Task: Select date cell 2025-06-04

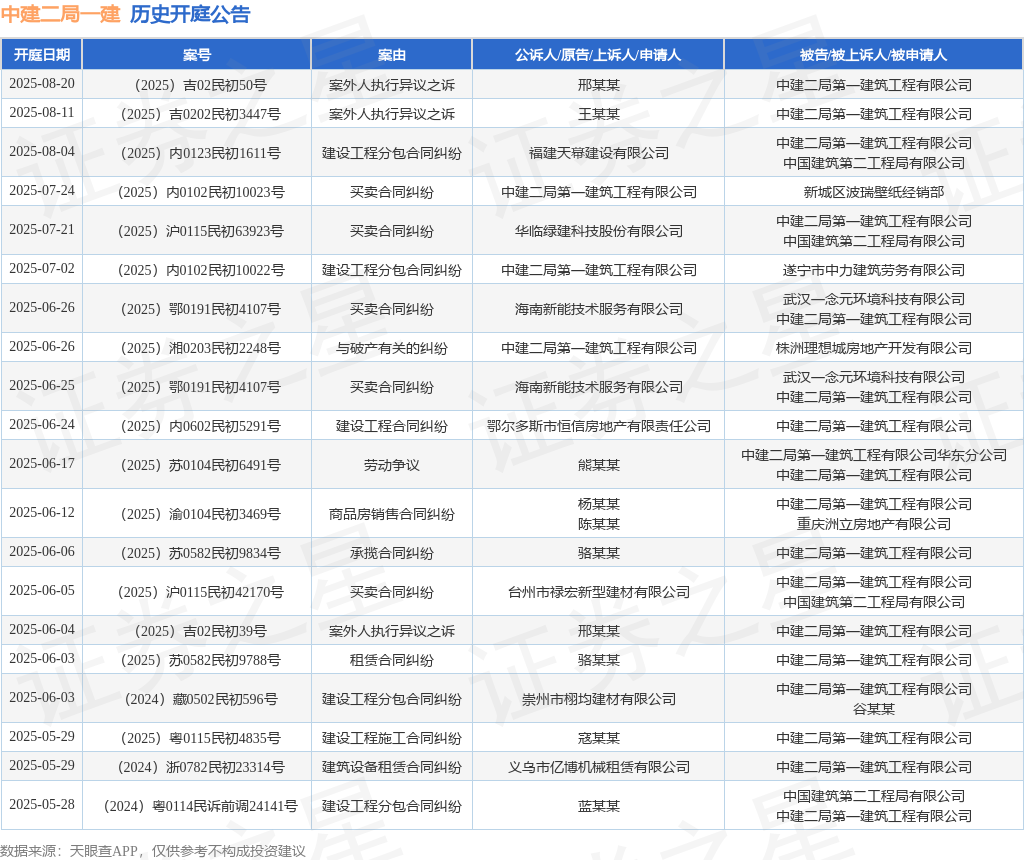Action: 42,629
